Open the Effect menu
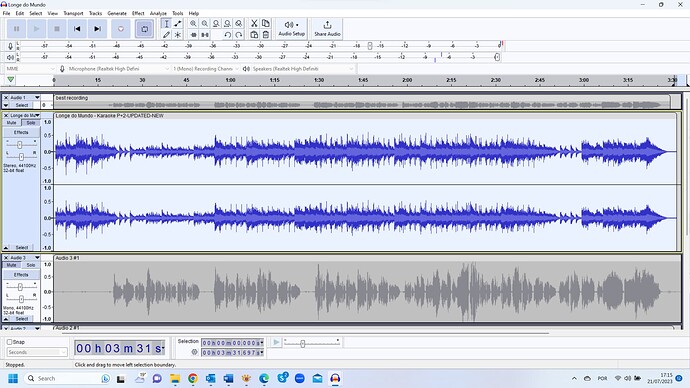Viewport: 690px width, 388px height. coord(138,13)
